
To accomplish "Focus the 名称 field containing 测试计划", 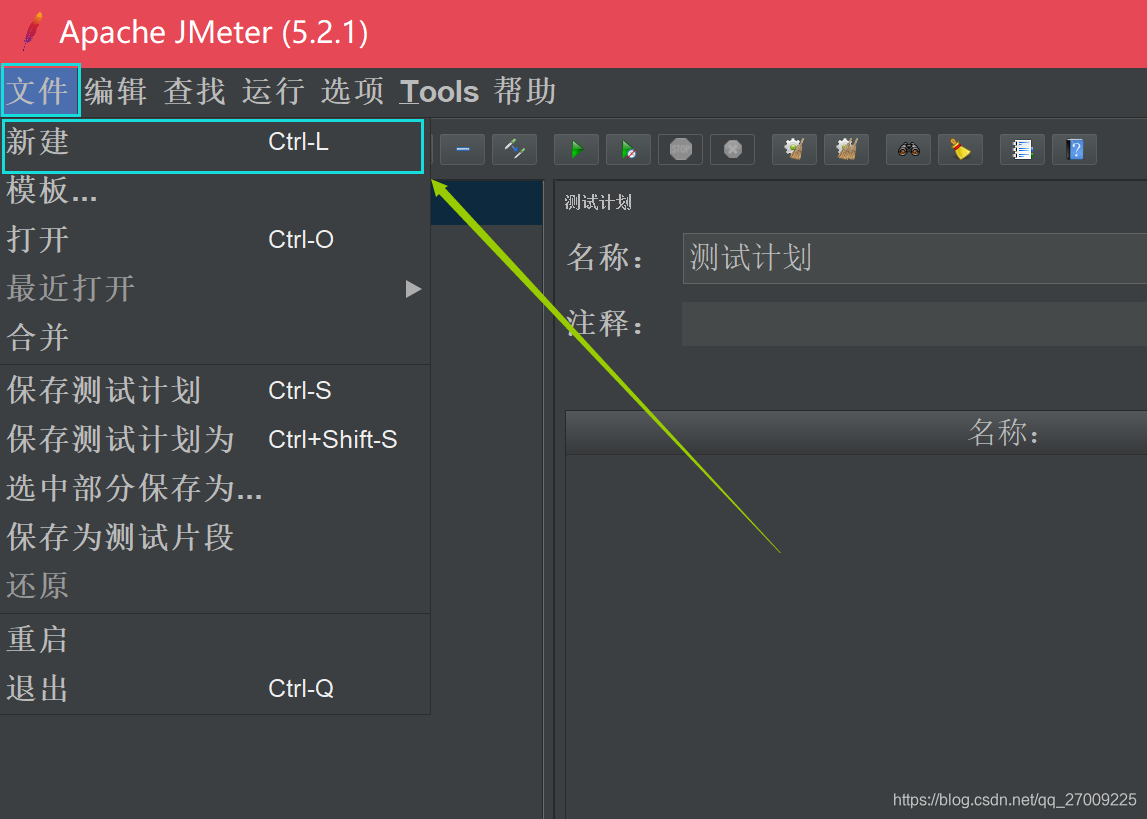I will 914,258.
